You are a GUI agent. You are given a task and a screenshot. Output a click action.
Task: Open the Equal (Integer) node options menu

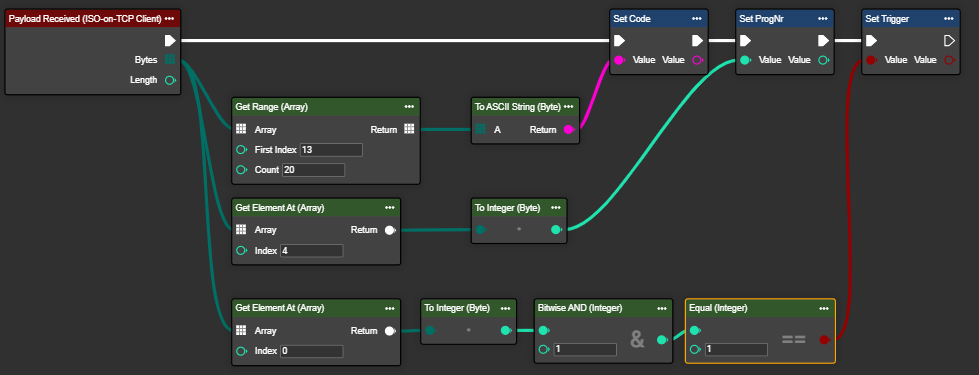pos(824,308)
